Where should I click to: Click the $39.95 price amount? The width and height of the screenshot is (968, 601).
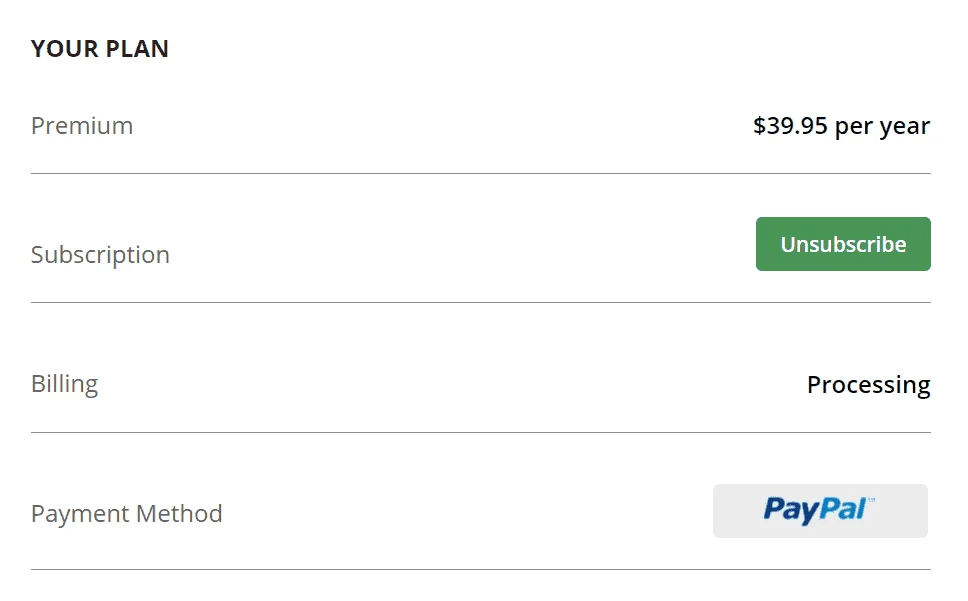[790, 126]
